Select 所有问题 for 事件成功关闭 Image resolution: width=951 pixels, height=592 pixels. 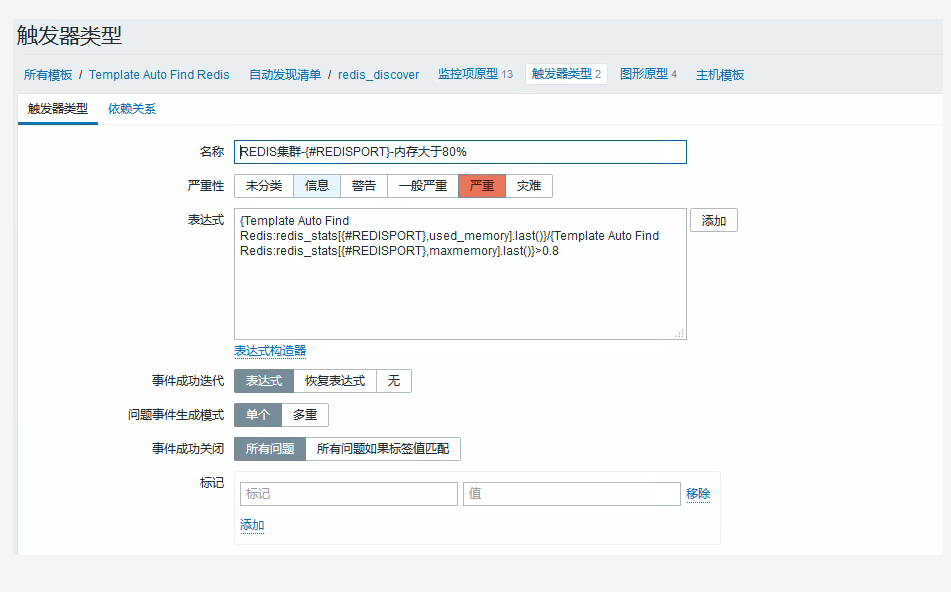[x=270, y=449]
